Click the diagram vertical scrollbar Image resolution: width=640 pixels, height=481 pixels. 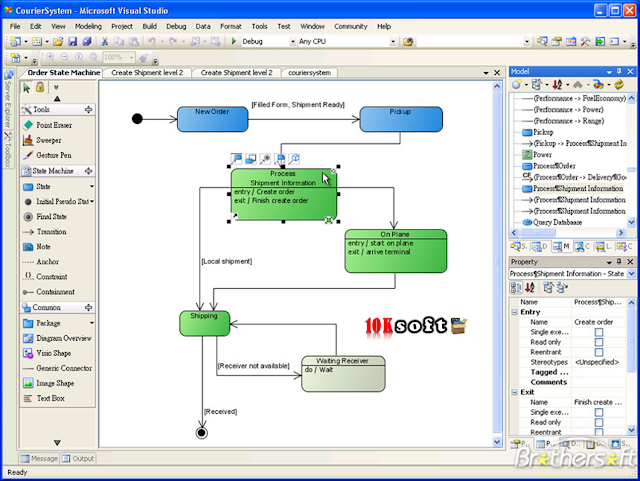tap(497, 264)
